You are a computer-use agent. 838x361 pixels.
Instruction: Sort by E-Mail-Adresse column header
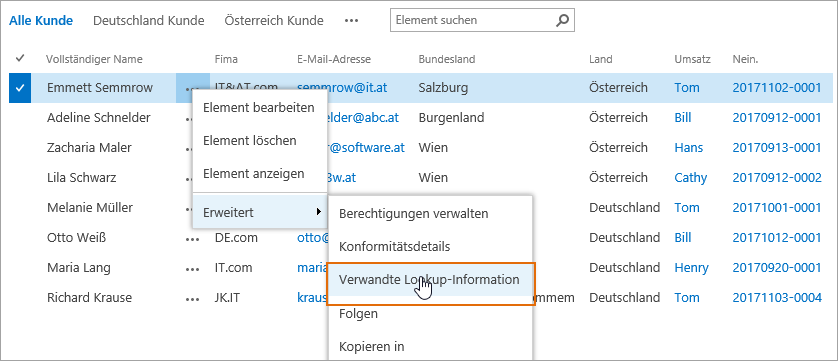pos(334,59)
